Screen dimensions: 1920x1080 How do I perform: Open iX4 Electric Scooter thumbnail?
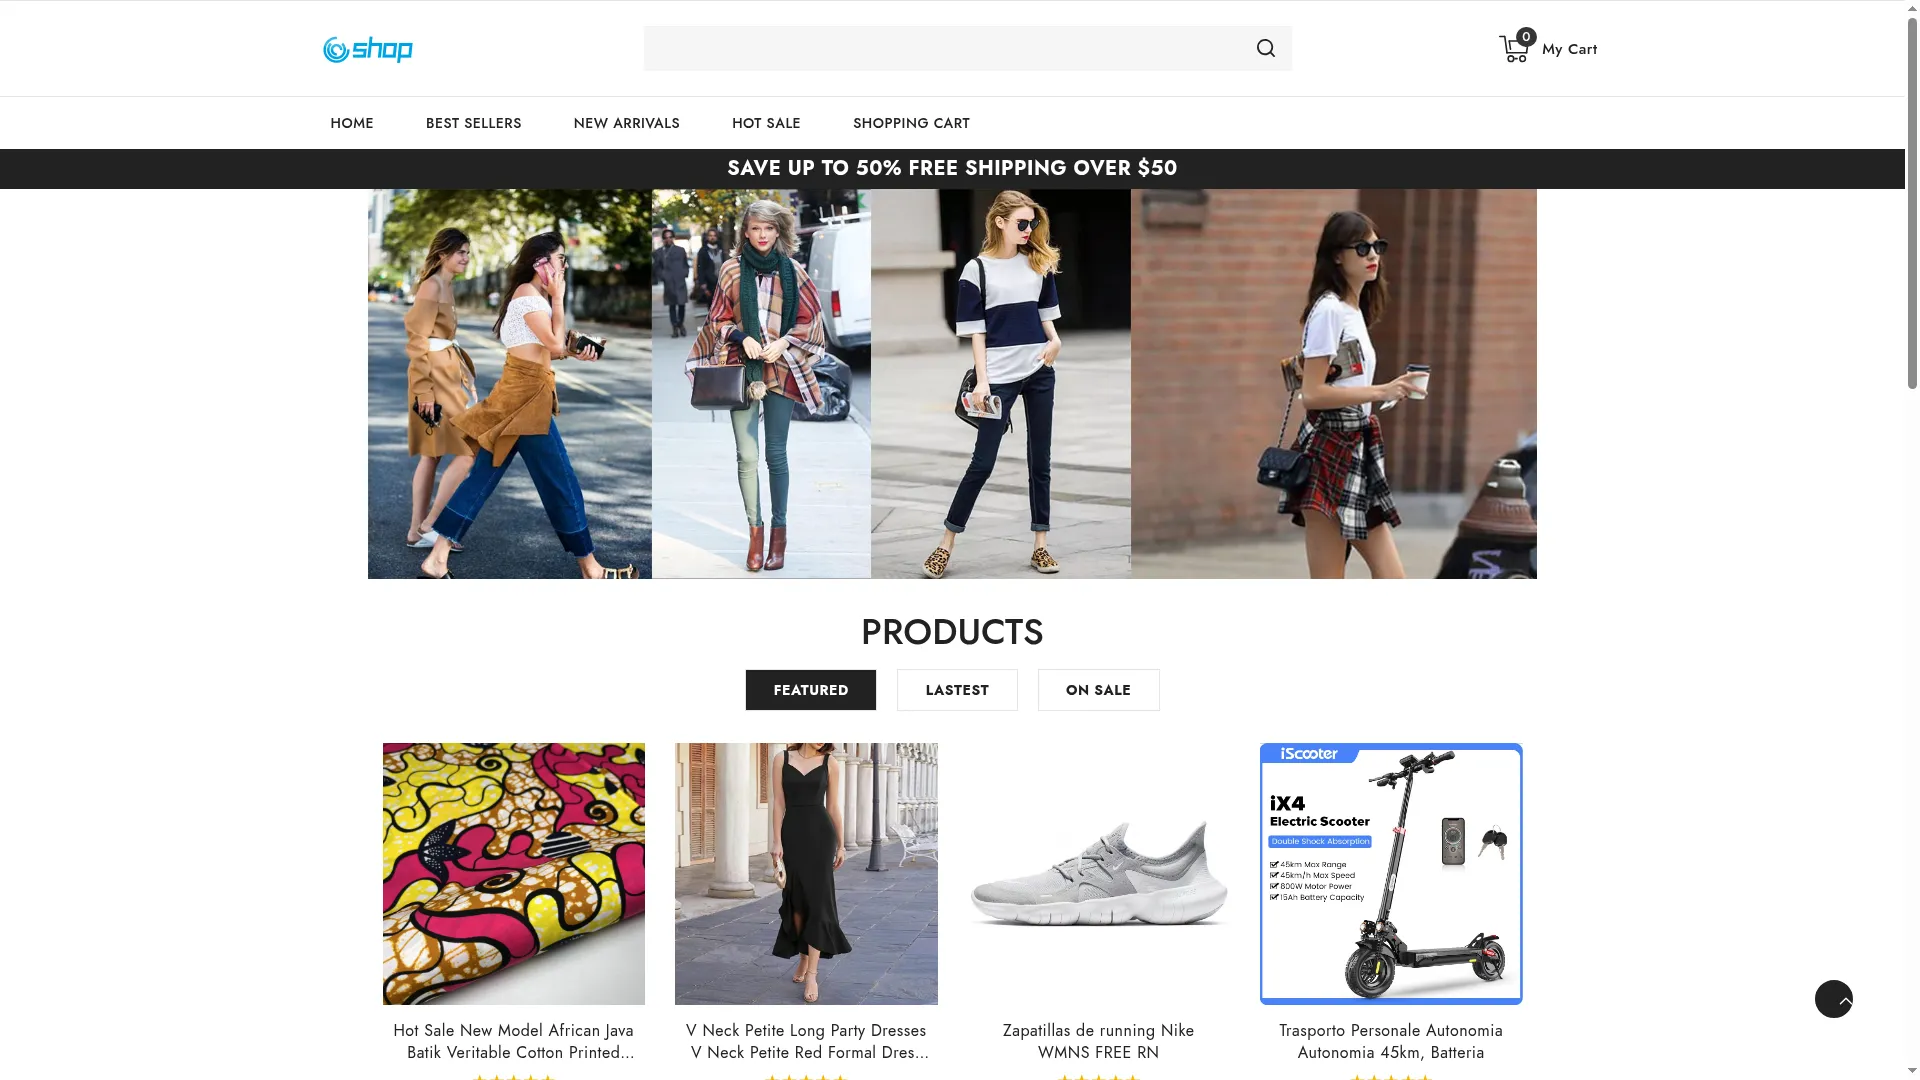(1391, 874)
